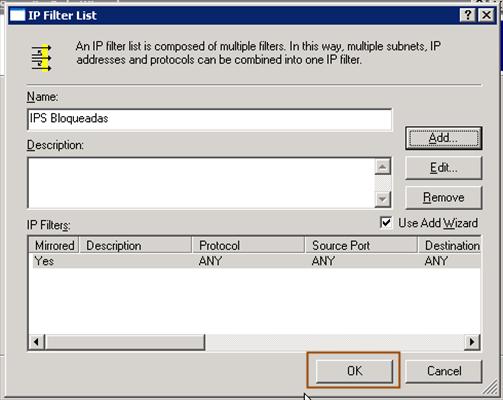Sort by the Mirrored column header
Screen dimensions: 503x400
pyautogui.click(x=54, y=245)
